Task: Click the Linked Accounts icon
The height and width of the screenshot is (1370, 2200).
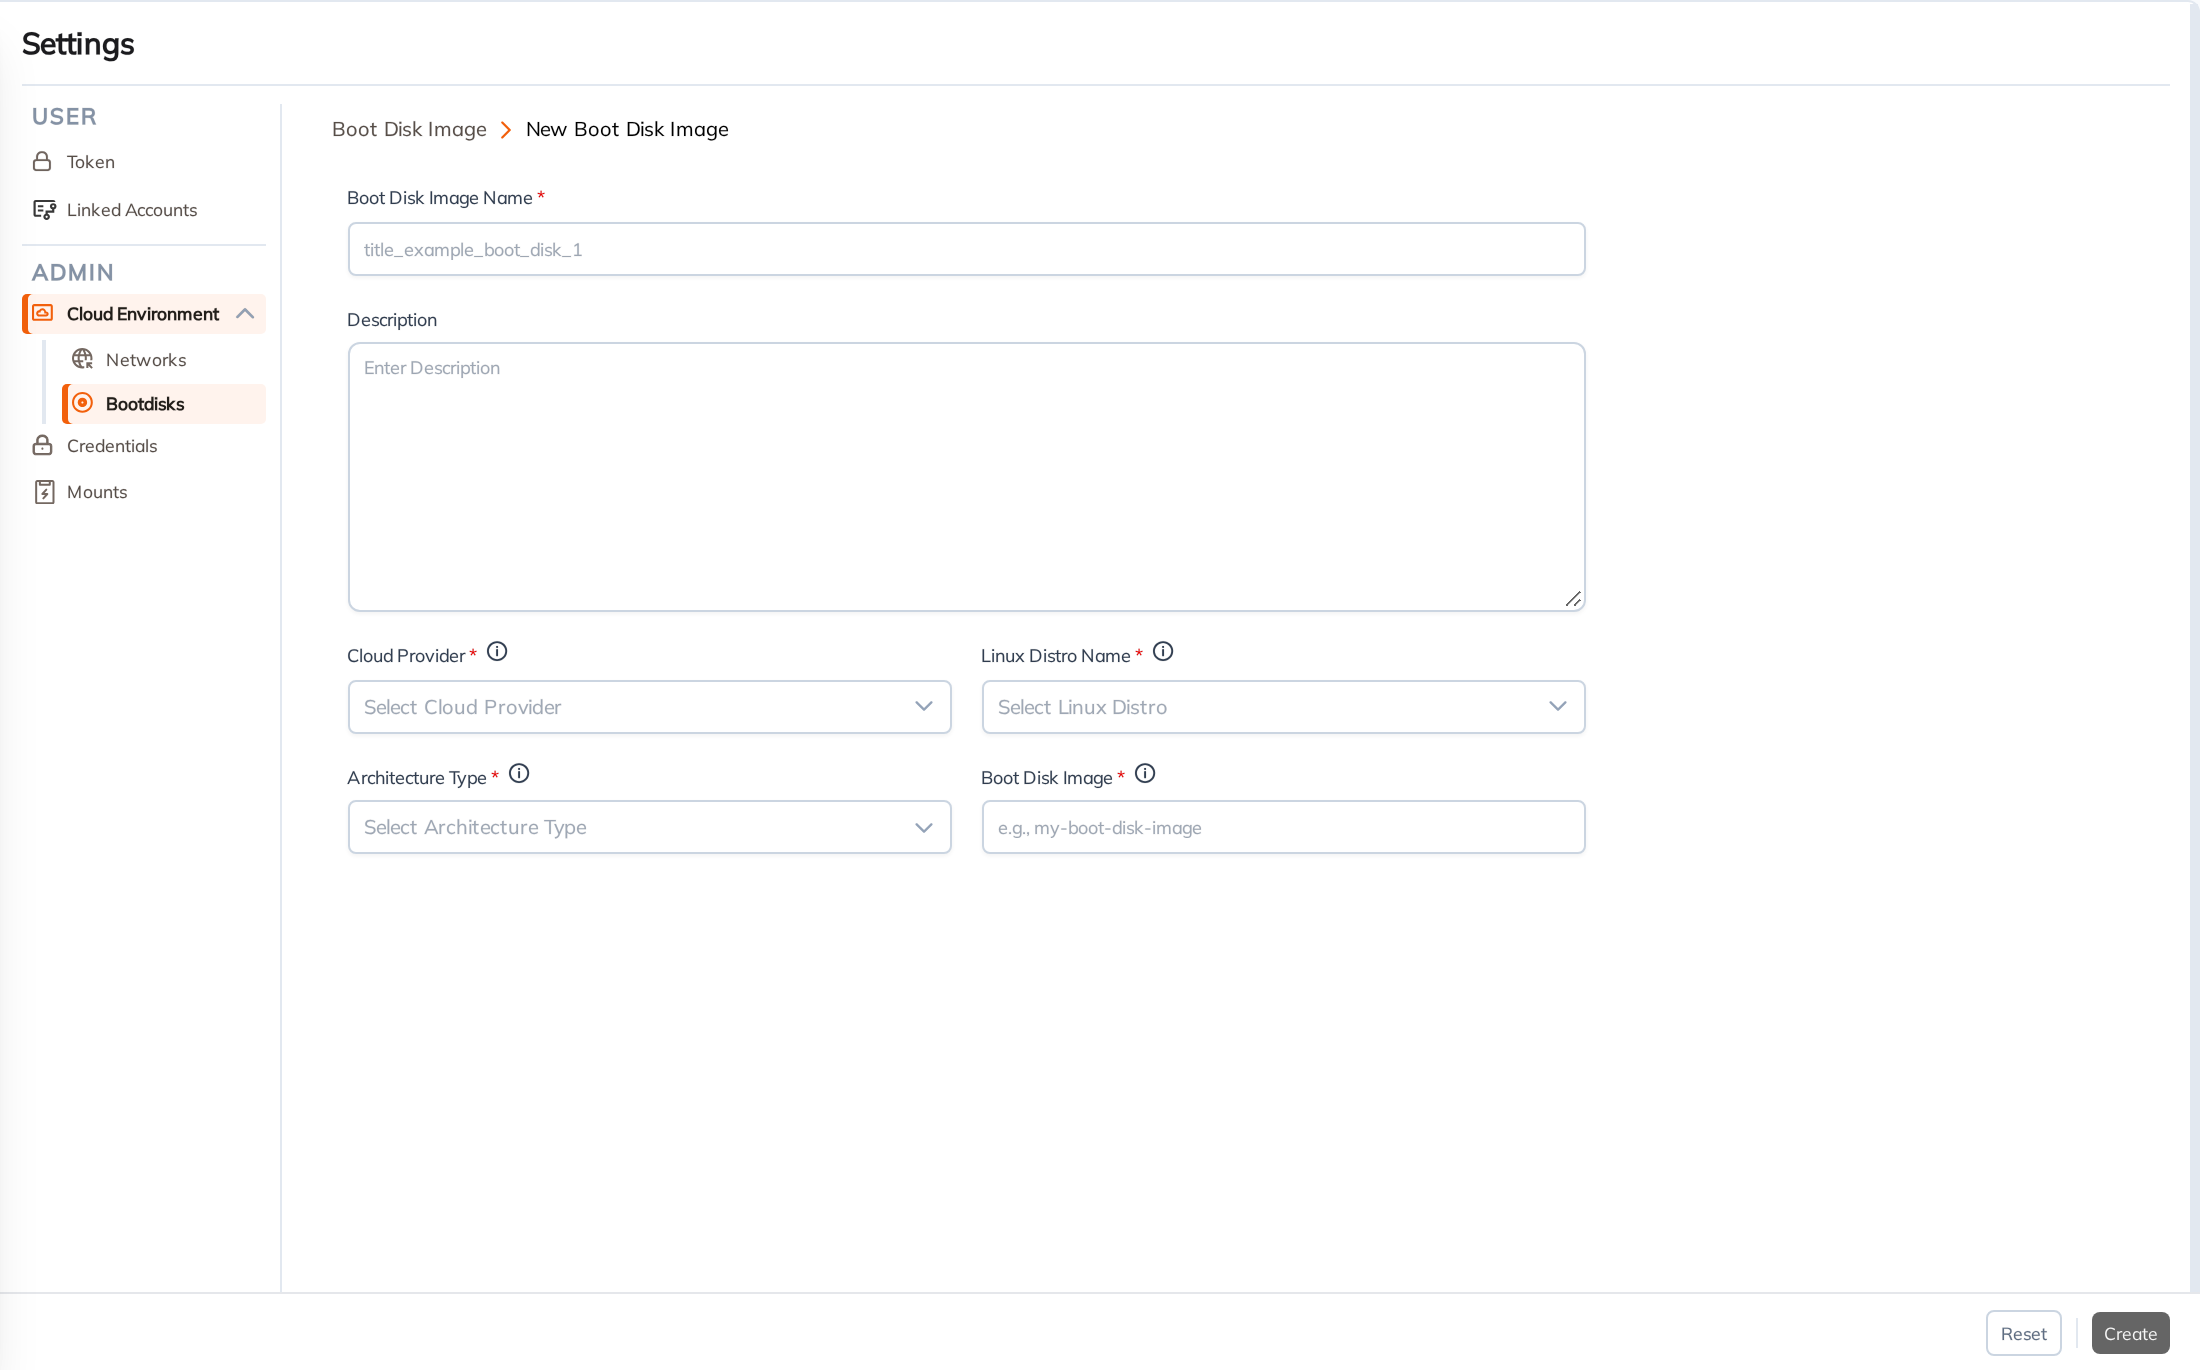Action: coord(44,209)
